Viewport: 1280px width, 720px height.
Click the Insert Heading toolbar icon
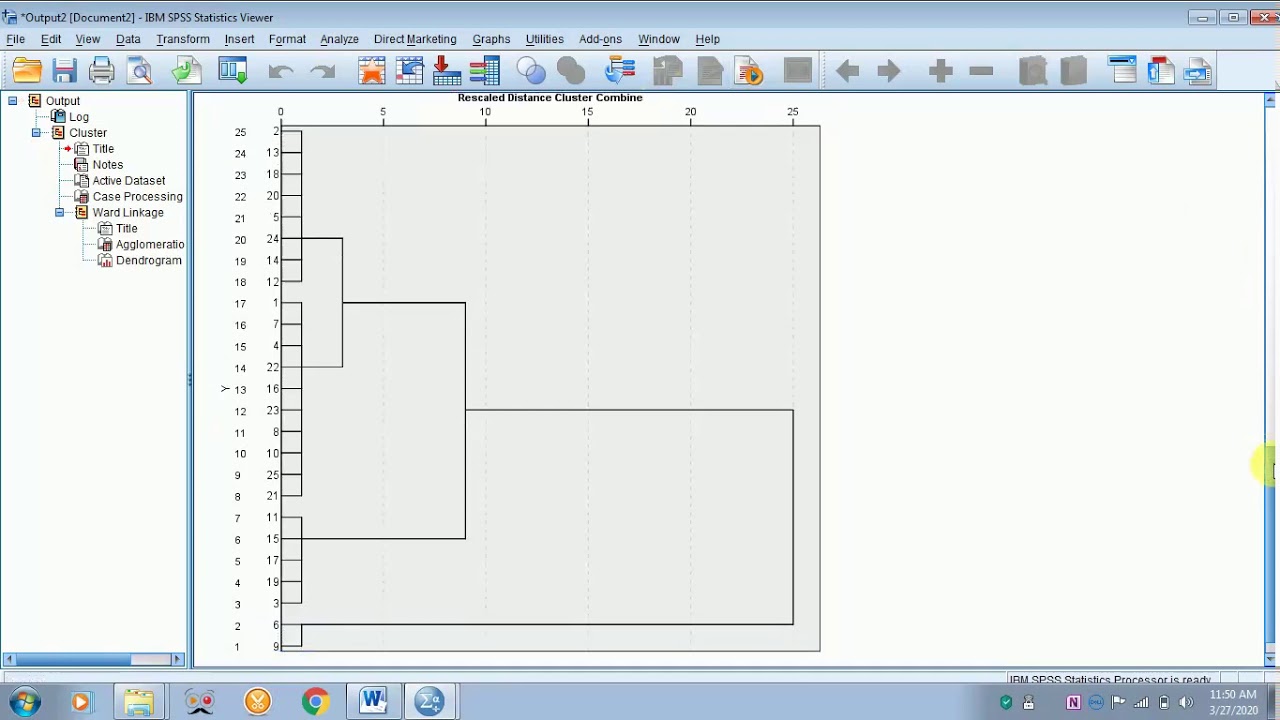tap(1122, 71)
